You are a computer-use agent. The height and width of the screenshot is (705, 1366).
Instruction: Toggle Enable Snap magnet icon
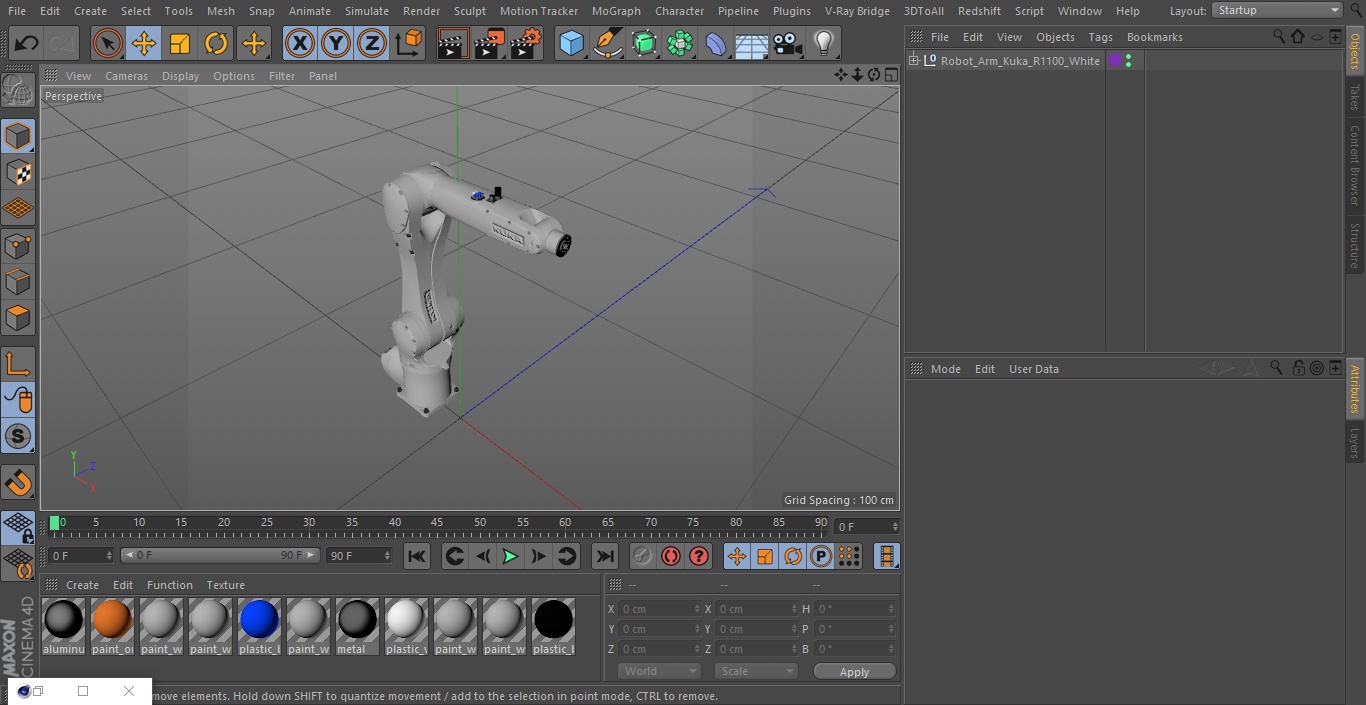(18, 483)
